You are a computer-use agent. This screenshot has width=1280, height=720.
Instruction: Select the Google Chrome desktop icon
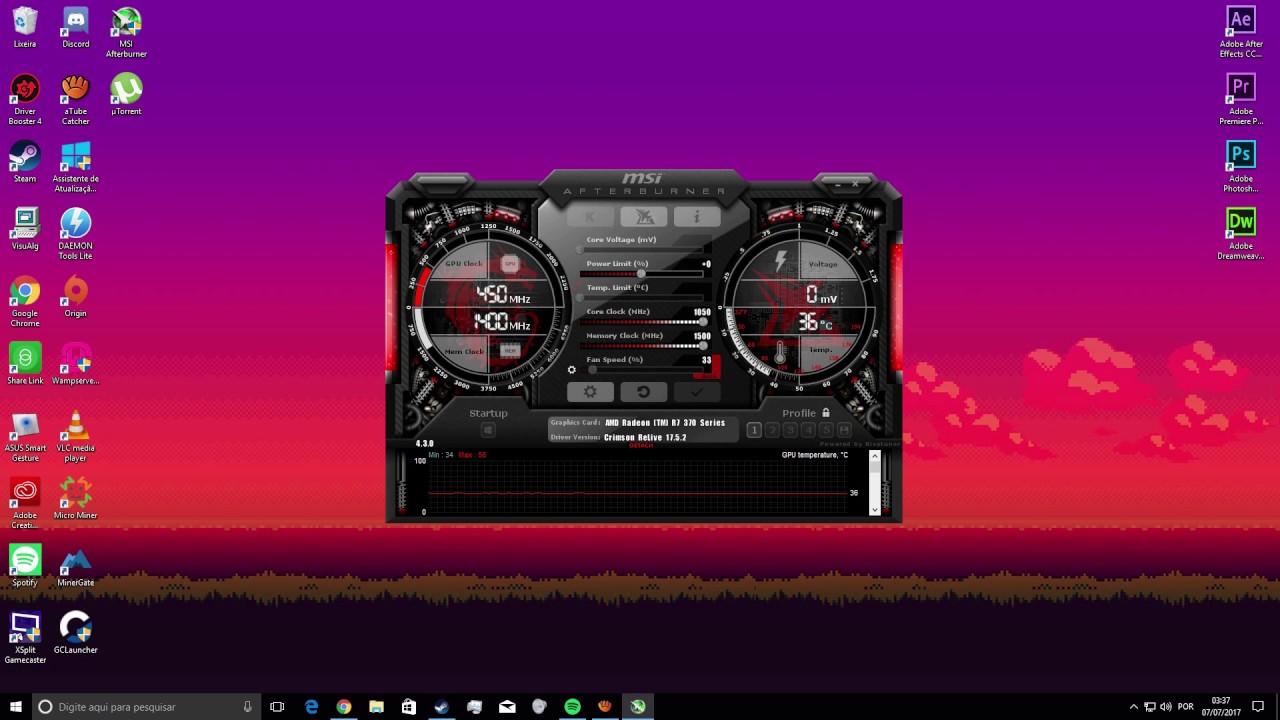click(25, 302)
